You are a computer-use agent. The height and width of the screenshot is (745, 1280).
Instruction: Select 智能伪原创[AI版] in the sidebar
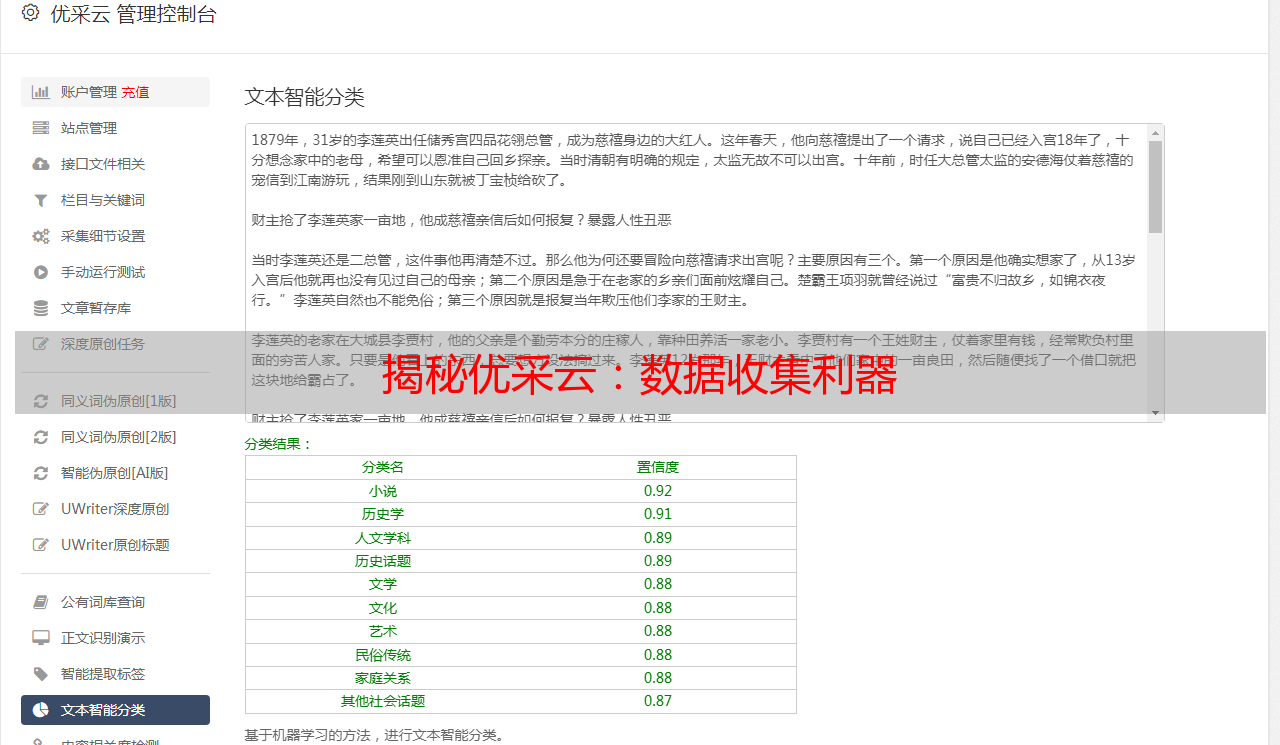pyautogui.click(x=115, y=473)
